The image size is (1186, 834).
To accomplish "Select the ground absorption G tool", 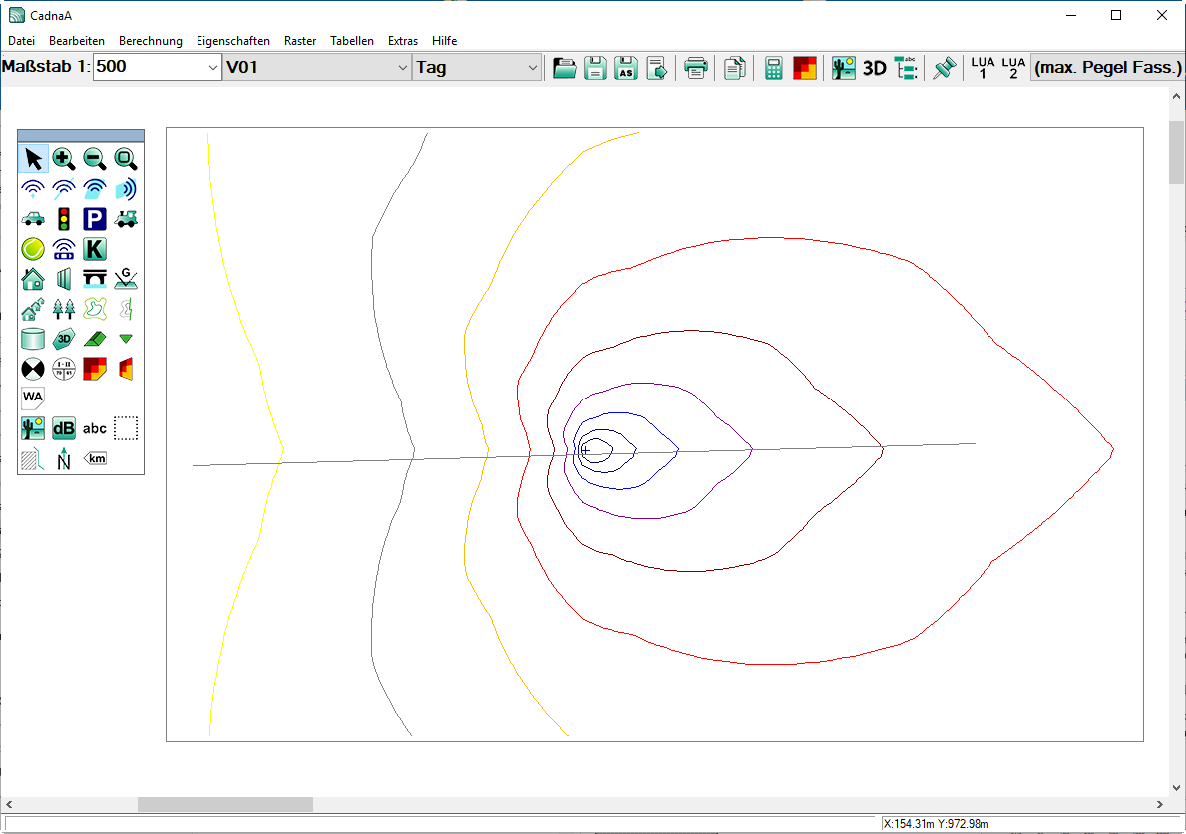I will pos(126,279).
